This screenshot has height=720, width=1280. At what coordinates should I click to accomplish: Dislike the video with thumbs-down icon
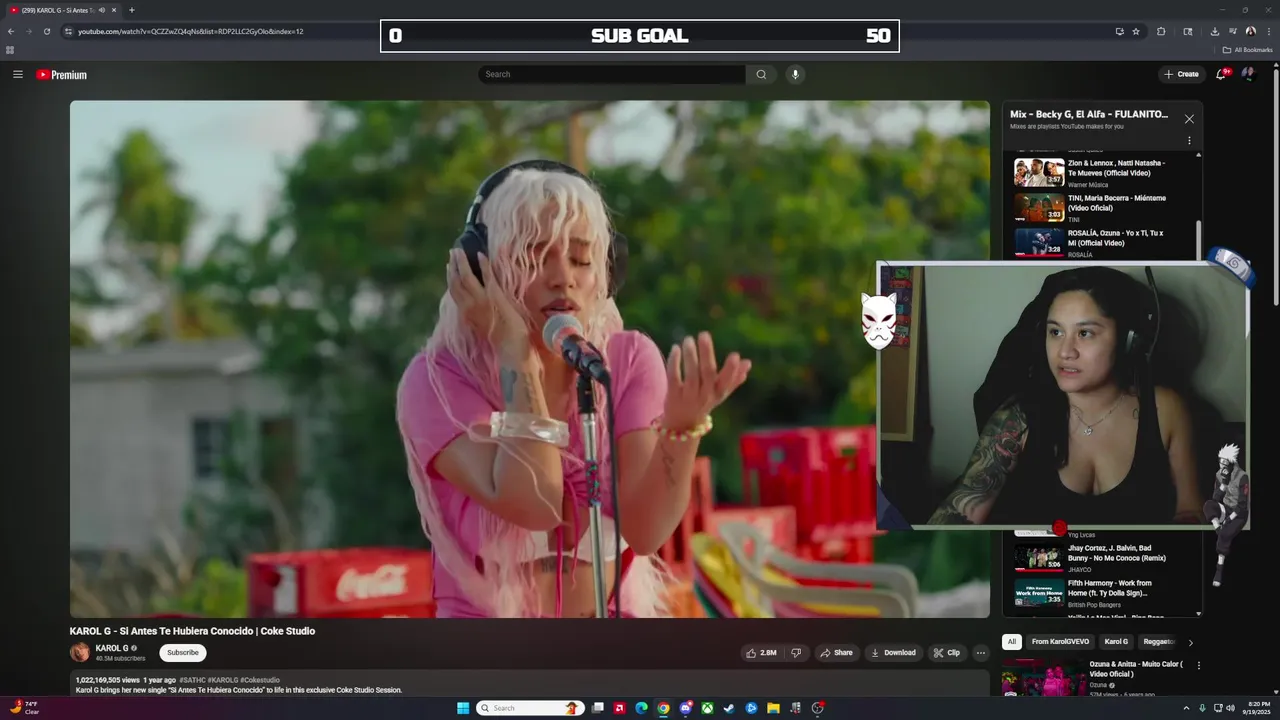click(x=796, y=653)
